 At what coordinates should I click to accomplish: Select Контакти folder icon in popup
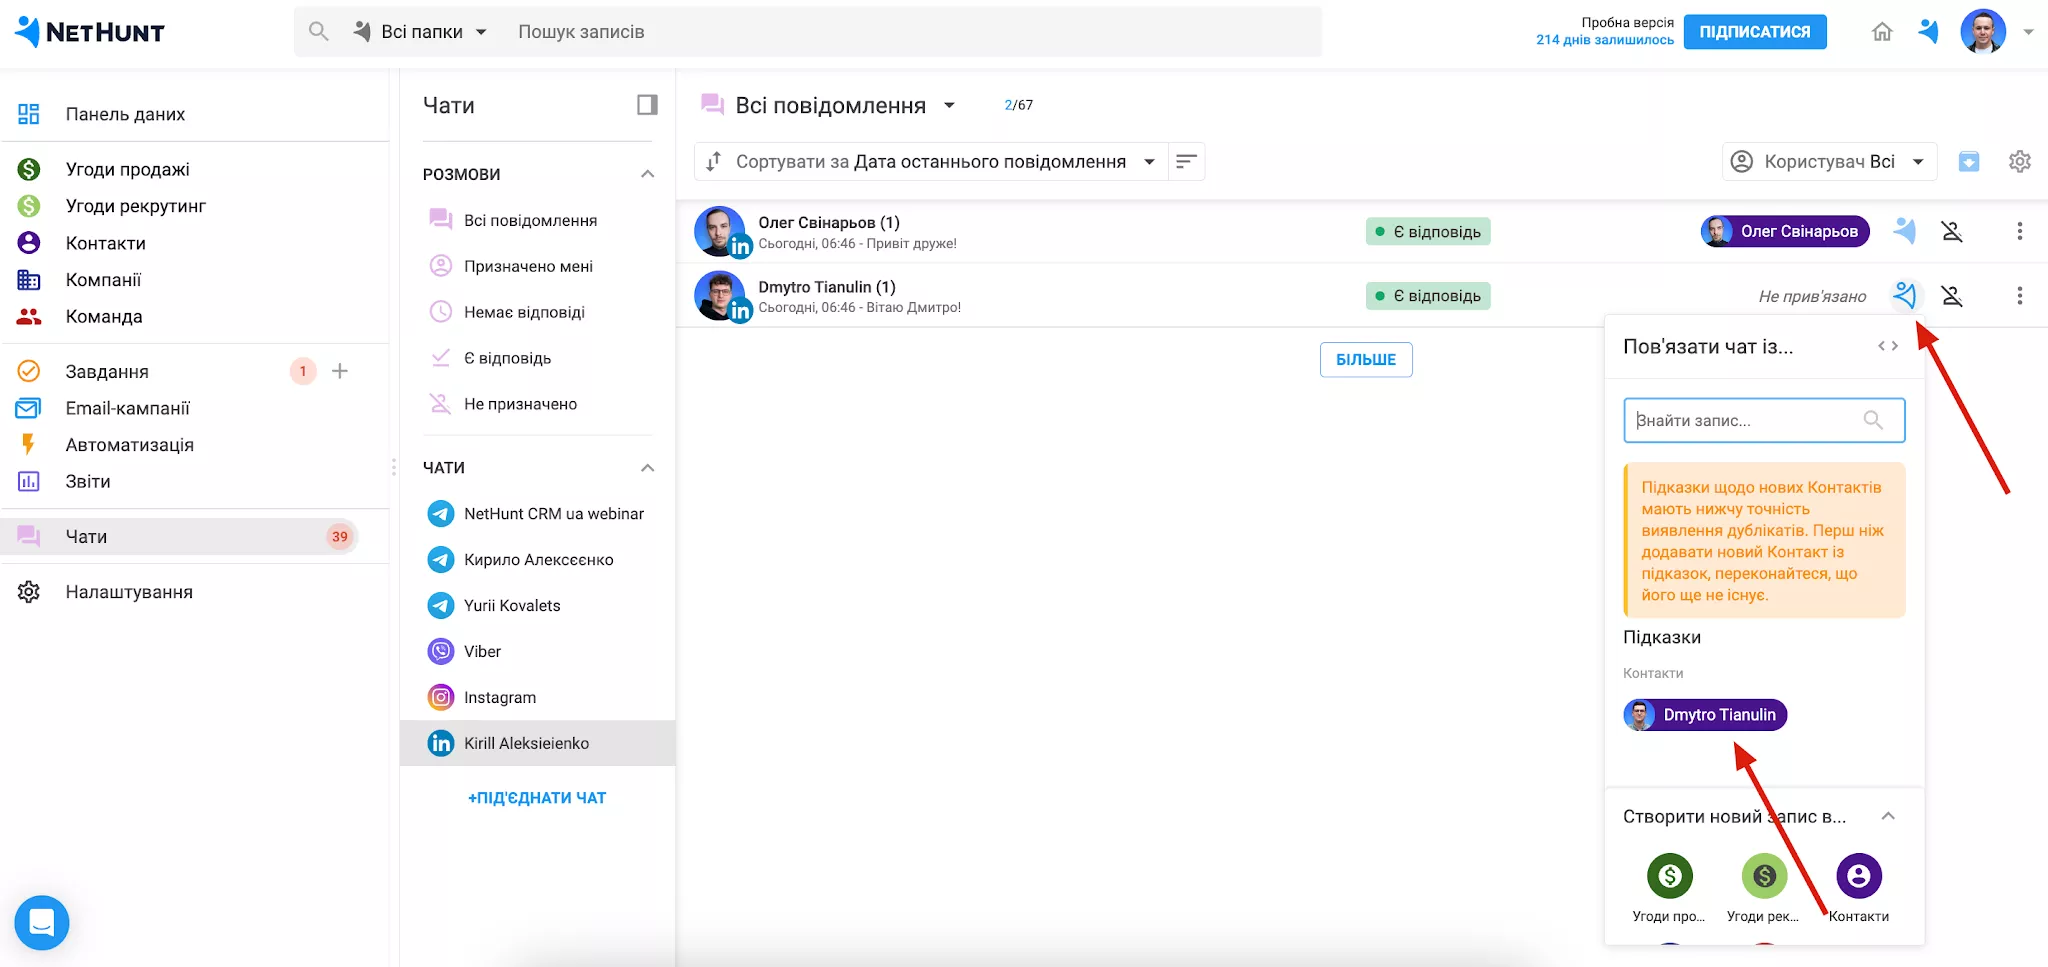[1859, 876]
